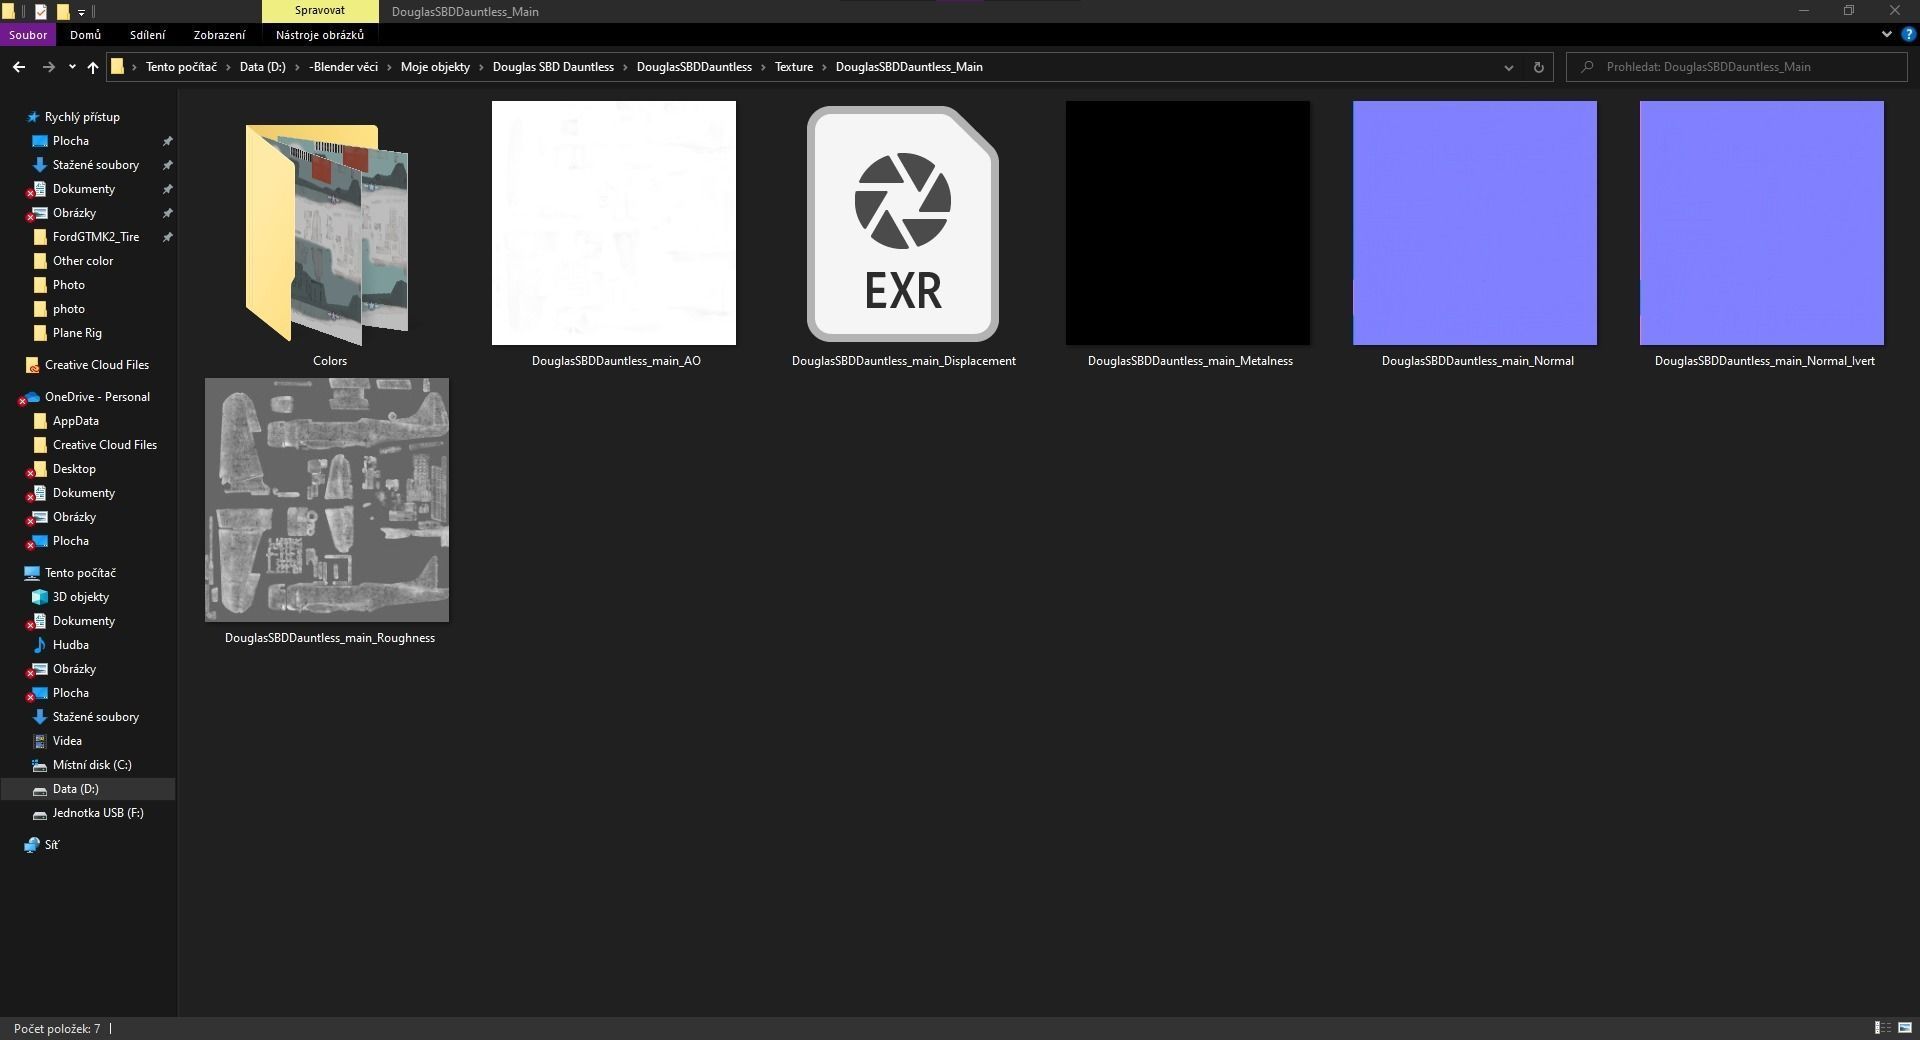
Task: Open the address bar history dropdown
Action: (x=1508, y=67)
